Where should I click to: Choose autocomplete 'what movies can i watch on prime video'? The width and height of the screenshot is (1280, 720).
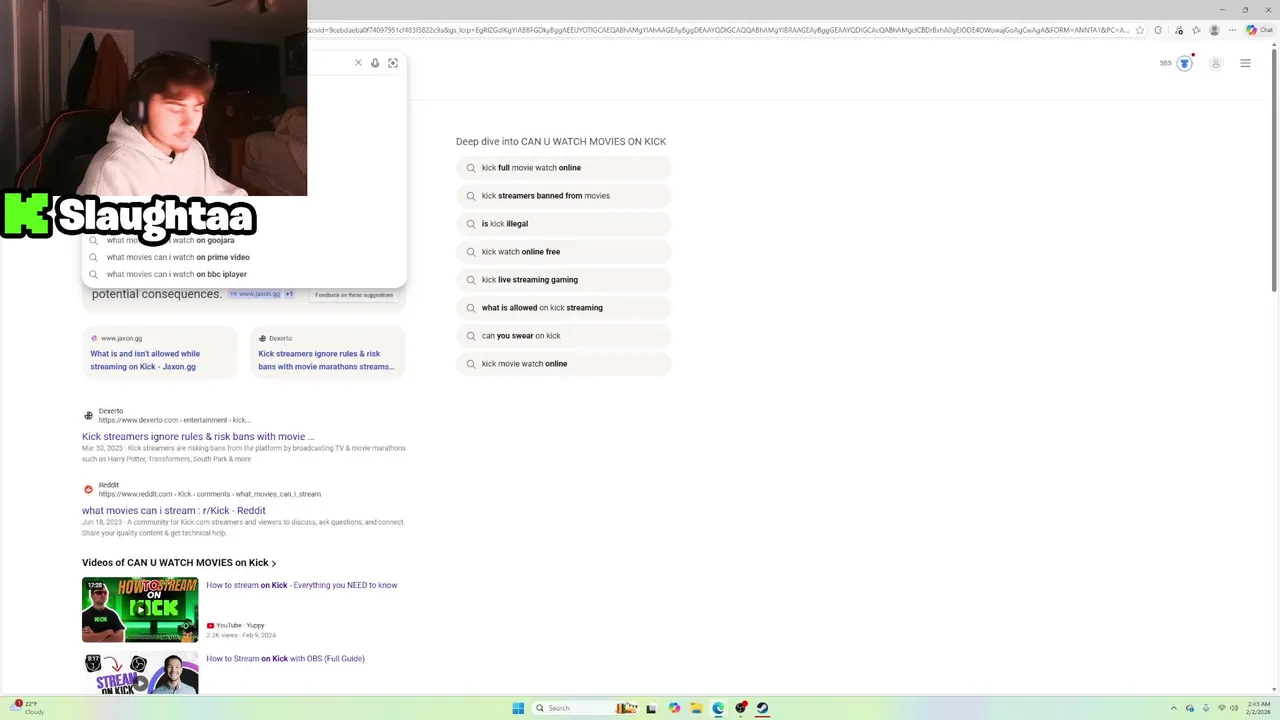tap(244, 257)
